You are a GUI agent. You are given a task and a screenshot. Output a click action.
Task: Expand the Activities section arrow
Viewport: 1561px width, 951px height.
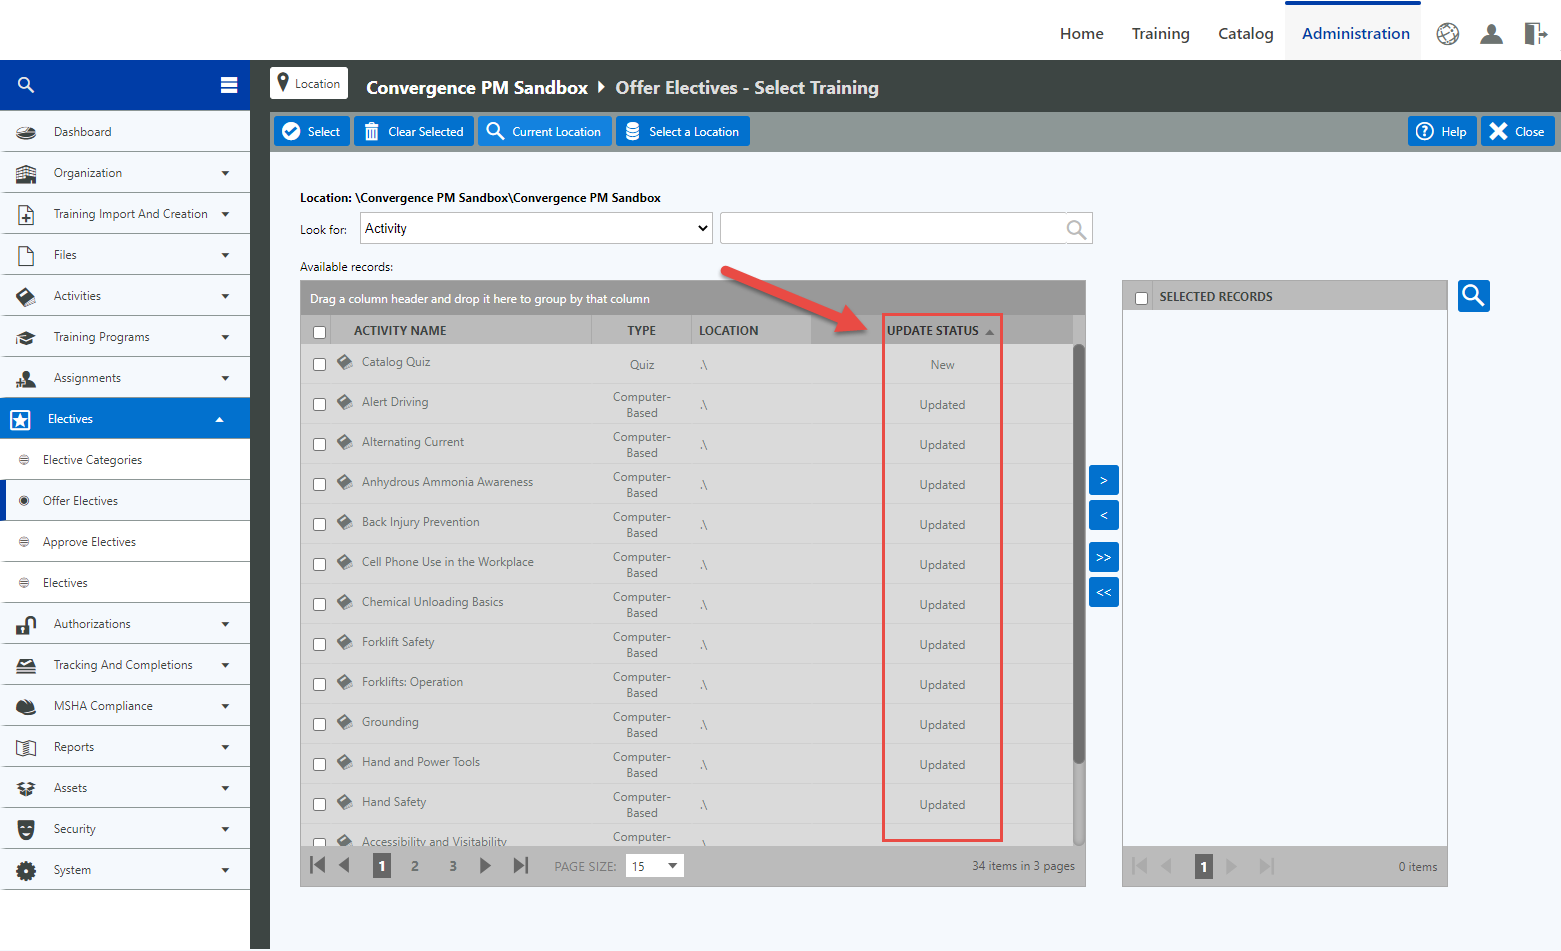point(225,296)
